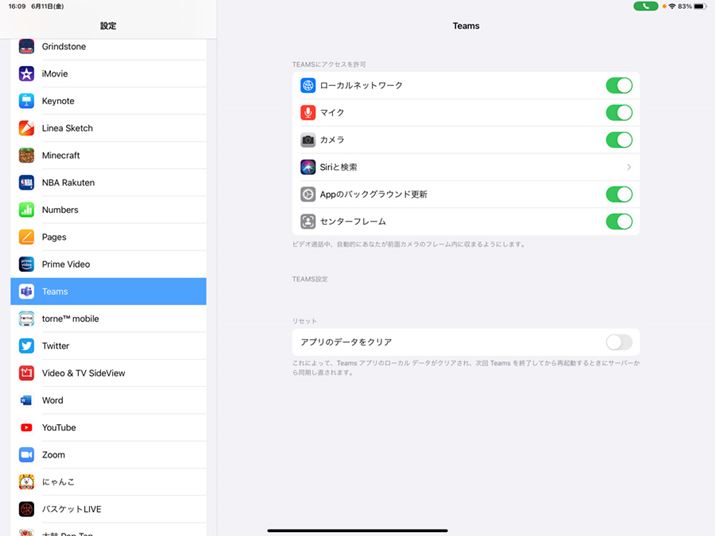Open YouTube settings row
This screenshot has width=715, height=536.
tap(109, 427)
